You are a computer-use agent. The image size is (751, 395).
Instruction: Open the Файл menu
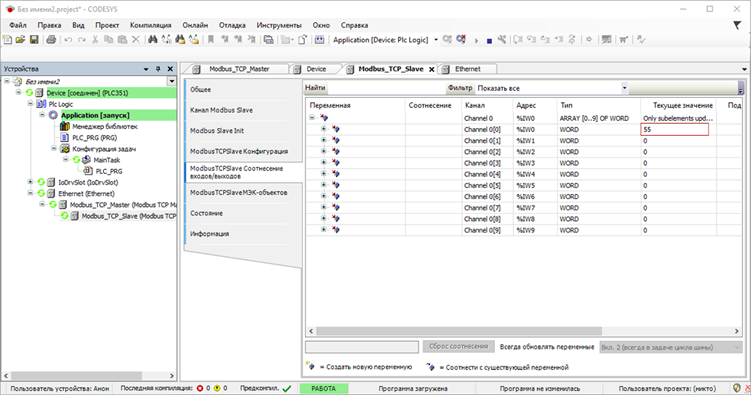(18, 25)
